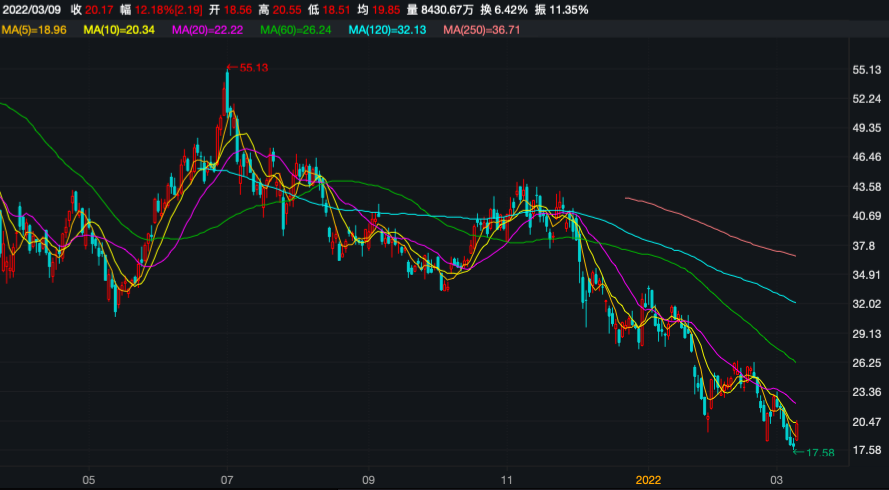This screenshot has width=889, height=490.
Task: Click the 03 month label on time axis
Action: [x=778, y=480]
